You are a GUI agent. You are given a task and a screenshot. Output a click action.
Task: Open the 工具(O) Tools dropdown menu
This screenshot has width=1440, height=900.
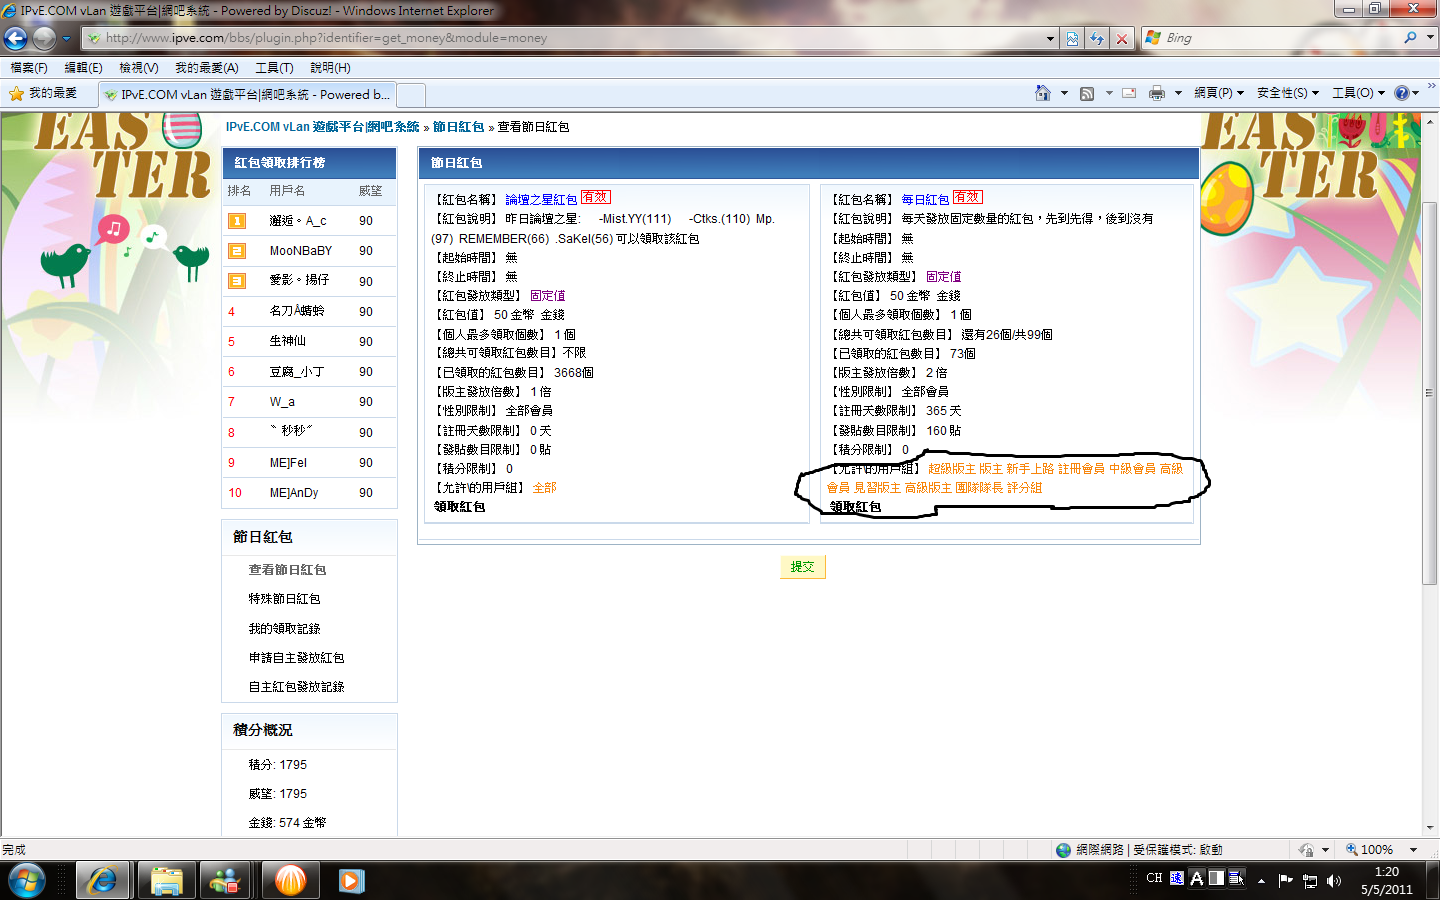pos(1359,93)
